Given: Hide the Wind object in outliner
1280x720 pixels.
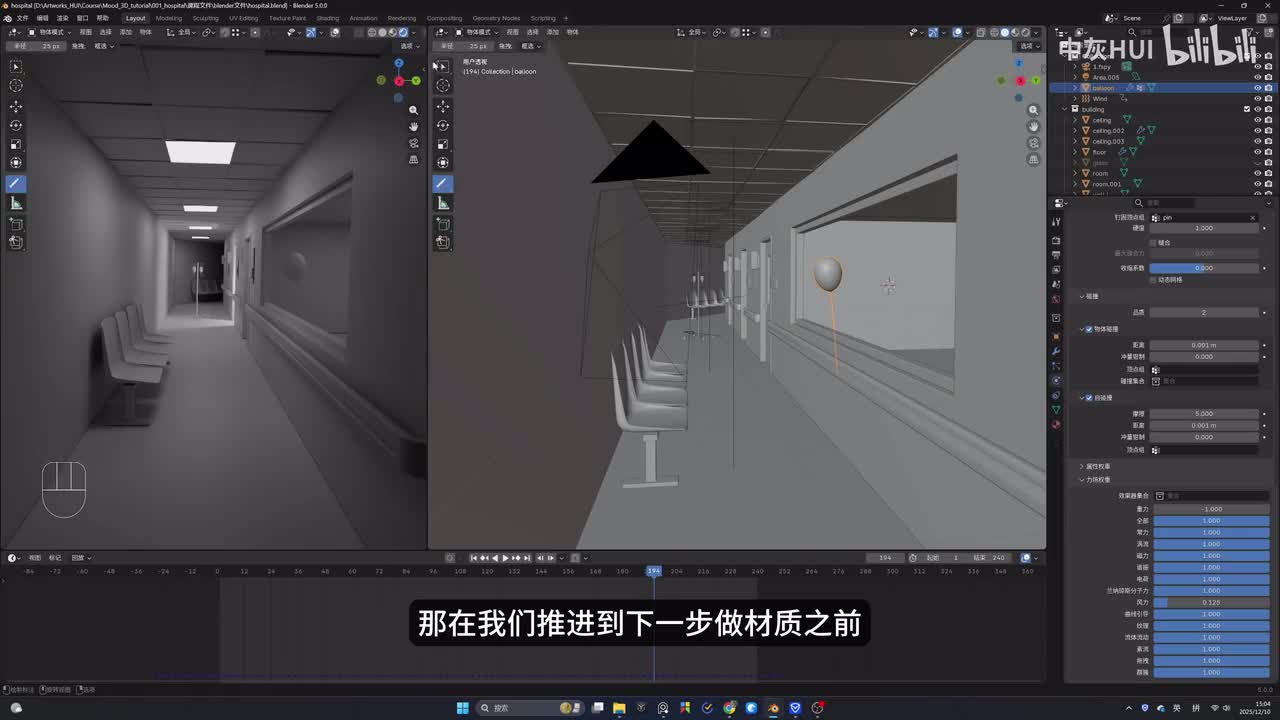Looking at the screenshot, I should tap(1257, 98).
